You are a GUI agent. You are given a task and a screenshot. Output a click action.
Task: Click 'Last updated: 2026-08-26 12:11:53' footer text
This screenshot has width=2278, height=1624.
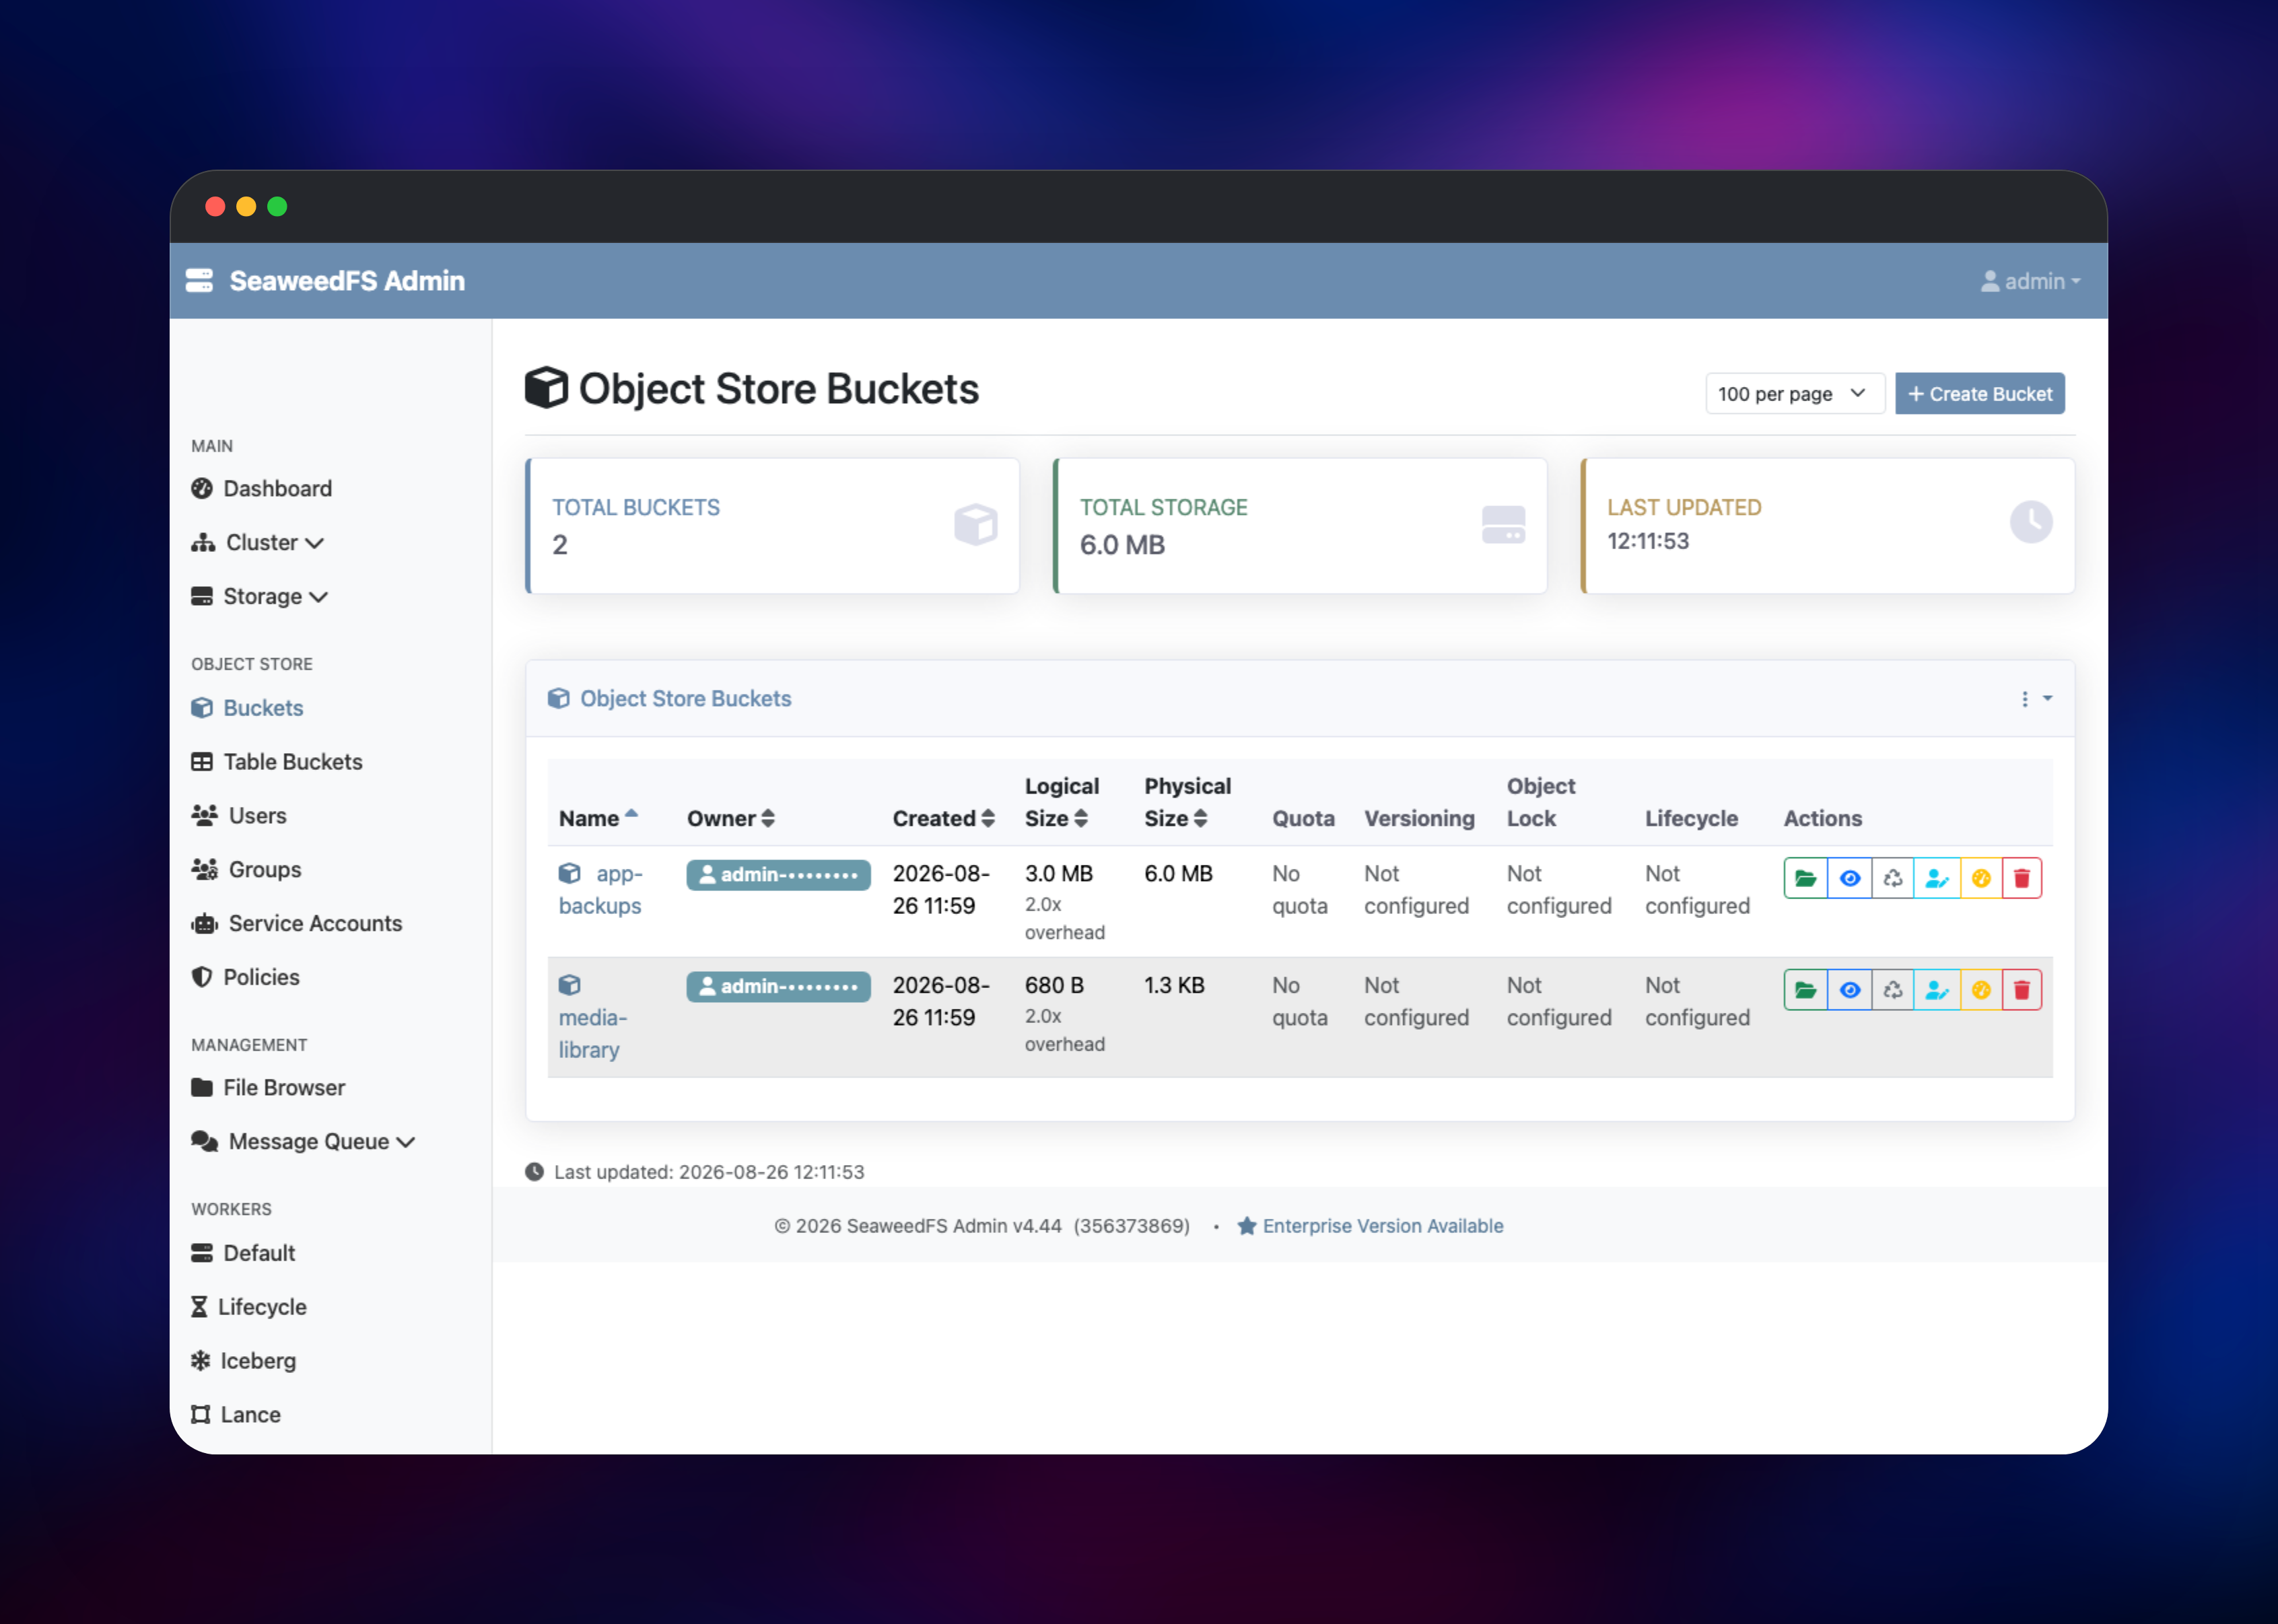[x=709, y=1171]
